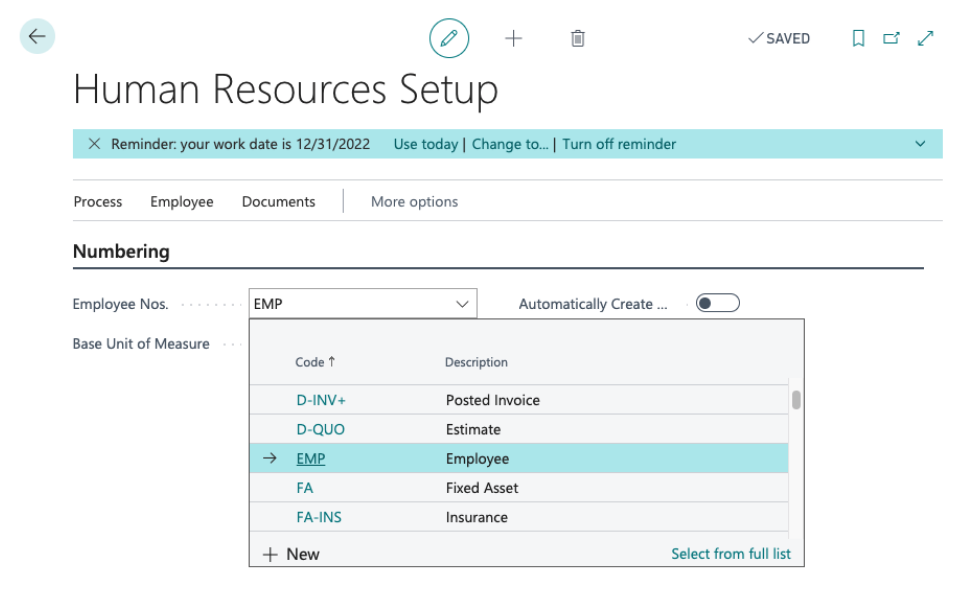Viewport: 971px width, 610px height.
Task: Click the Fixed Asset description
Action: coord(482,488)
